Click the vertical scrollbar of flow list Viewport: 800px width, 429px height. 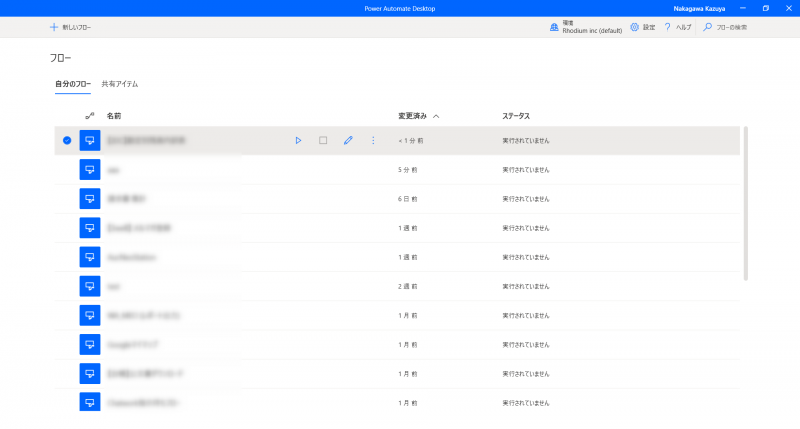746,200
